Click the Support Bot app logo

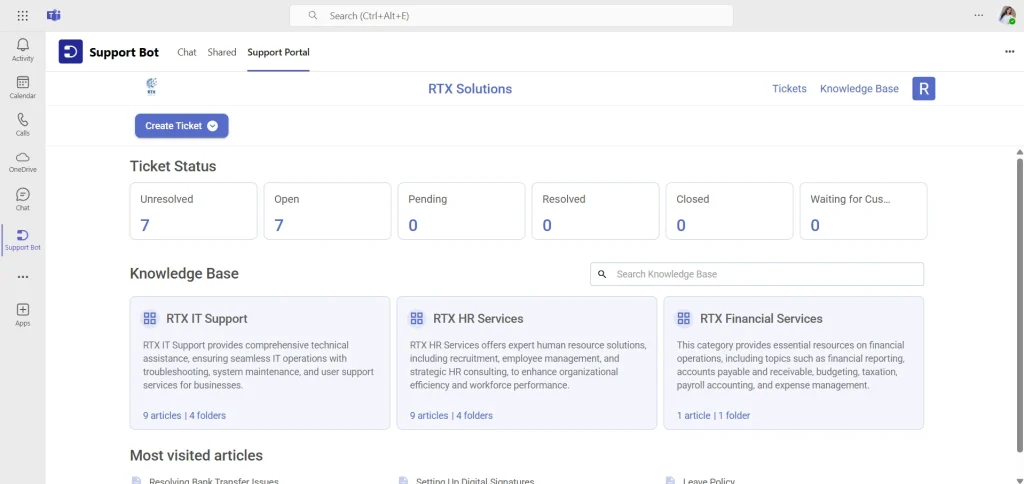tap(71, 52)
